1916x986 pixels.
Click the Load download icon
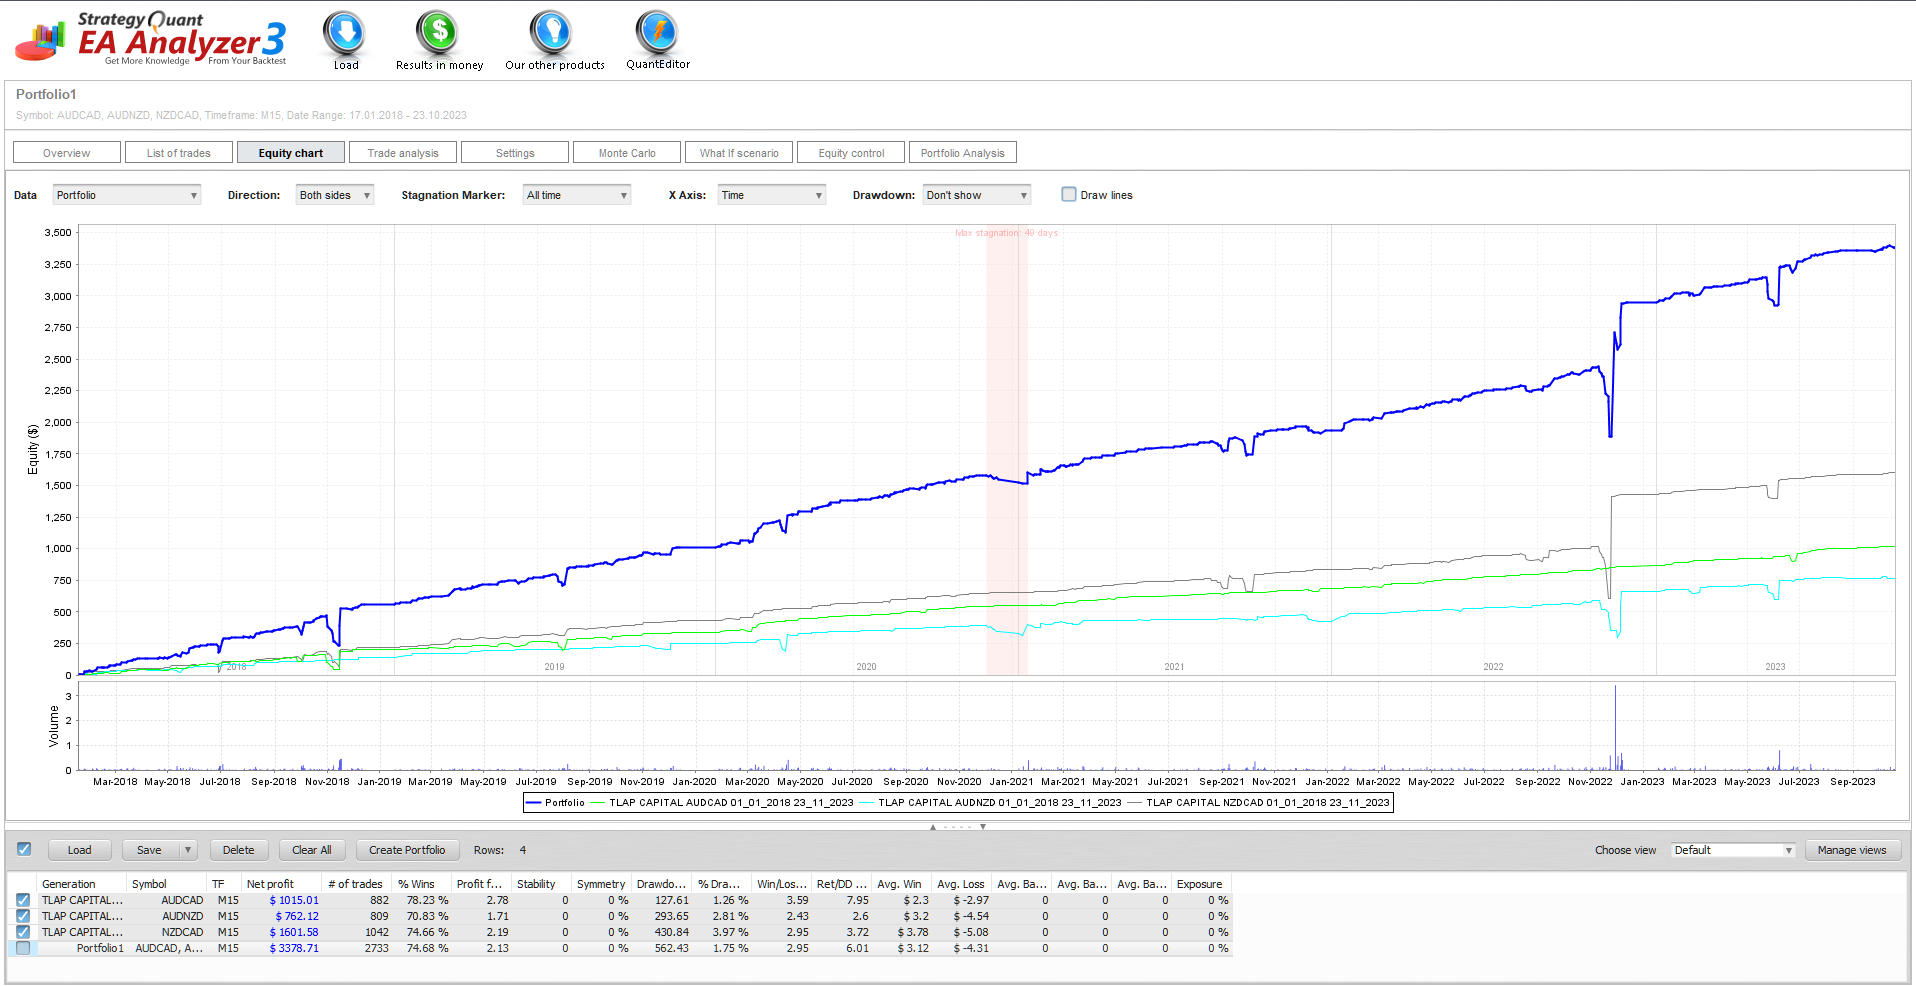(x=345, y=33)
